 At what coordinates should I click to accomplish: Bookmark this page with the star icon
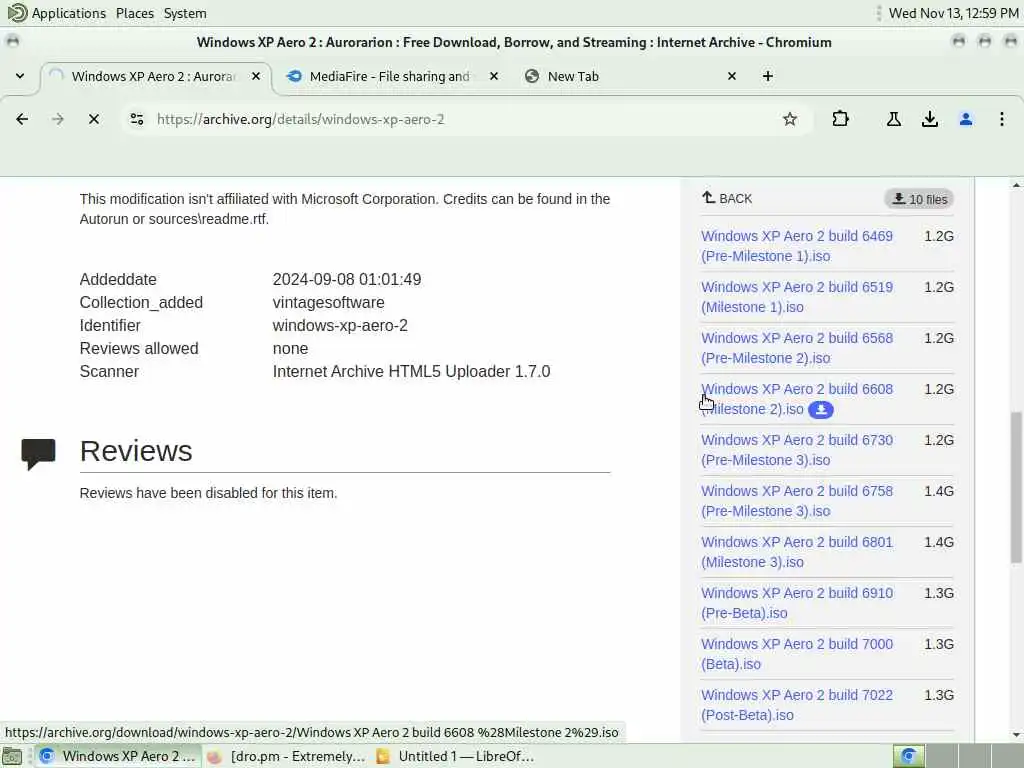pyautogui.click(x=790, y=119)
